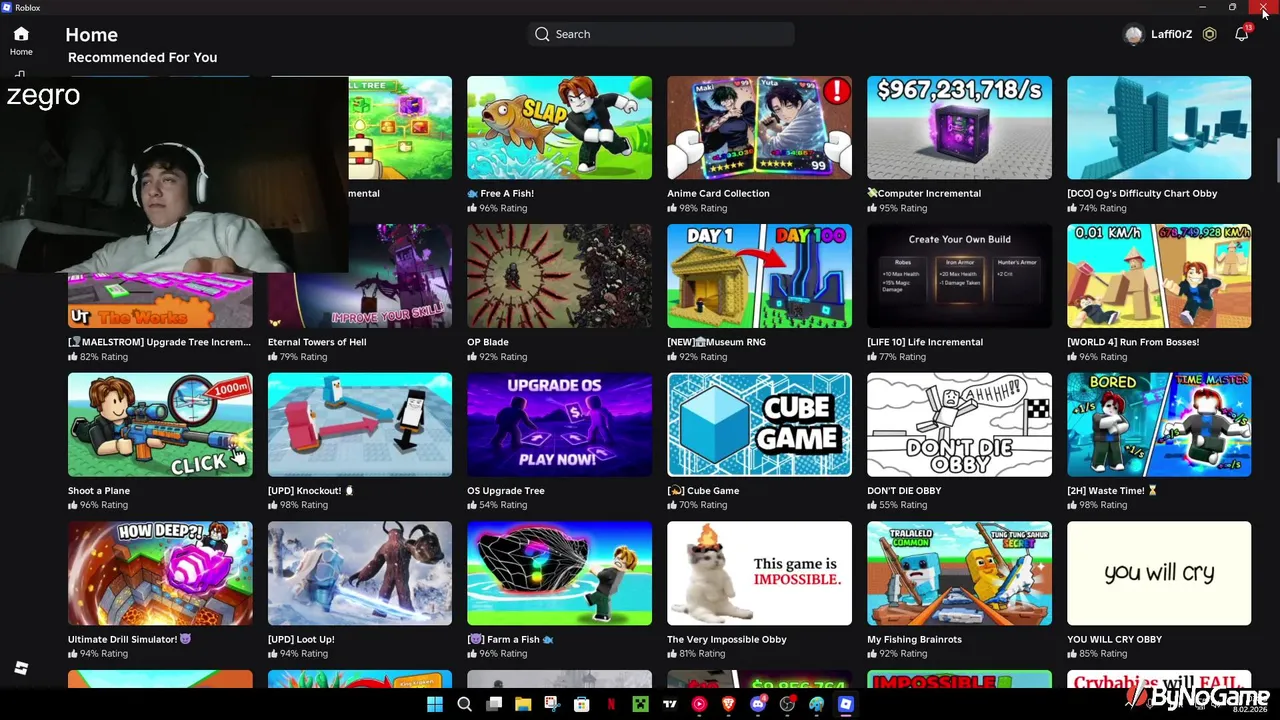Open Snipping Tool on the taskbar
This screenshot has width=1280, height=720.
coord(552,704)
